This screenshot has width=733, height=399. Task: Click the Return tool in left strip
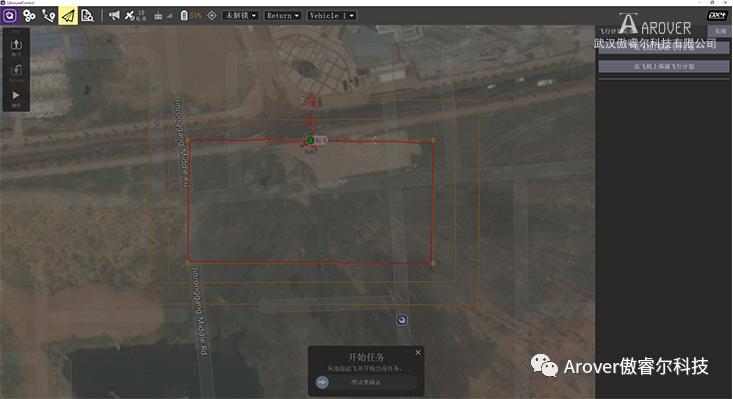[16, 72]
